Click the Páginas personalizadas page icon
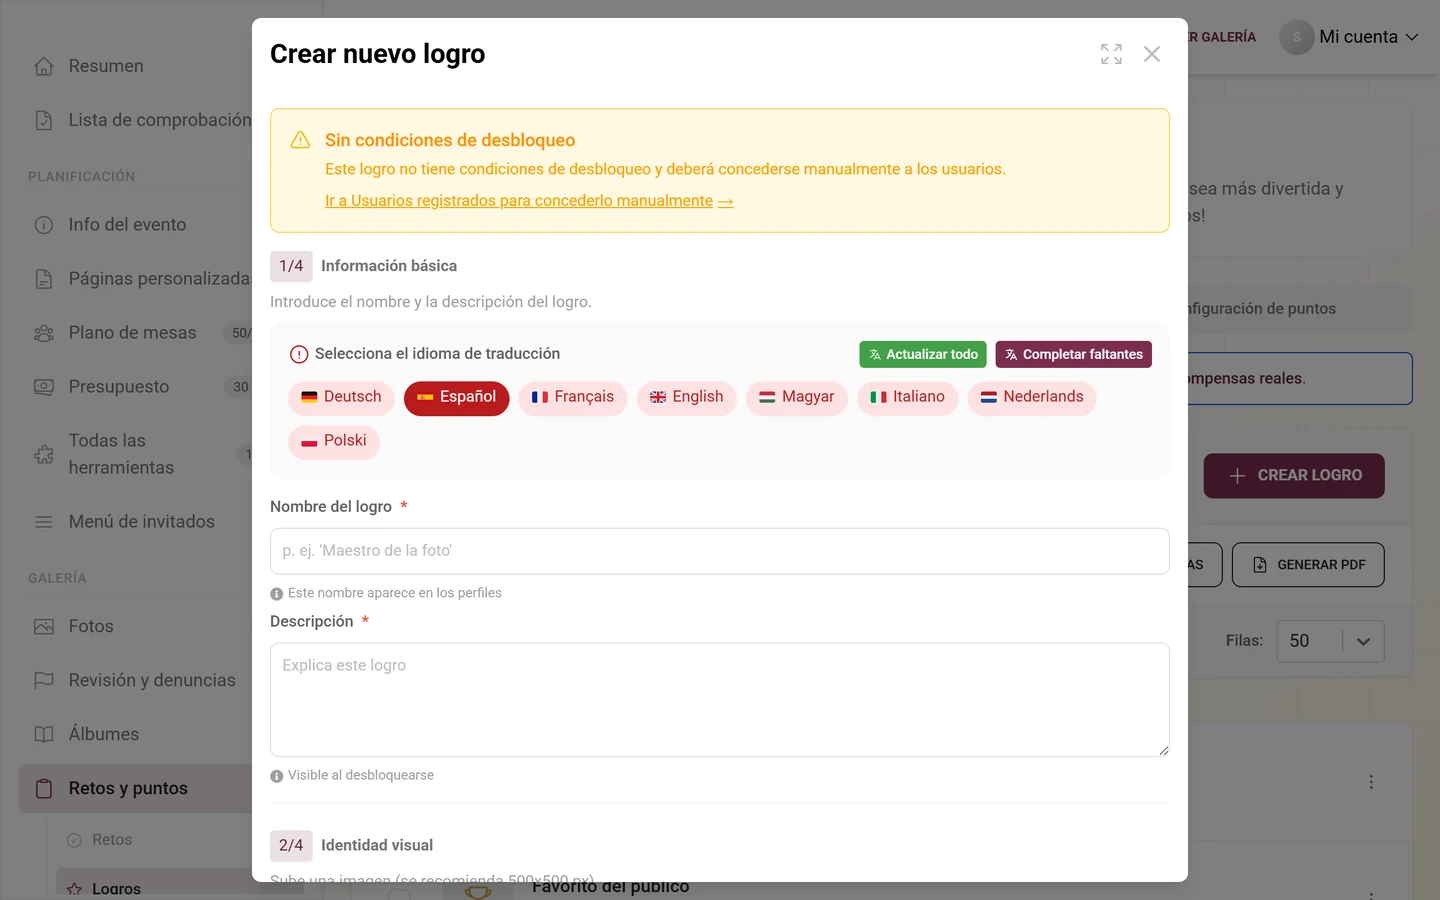The image size is (1440, 900). pos(44,279)
